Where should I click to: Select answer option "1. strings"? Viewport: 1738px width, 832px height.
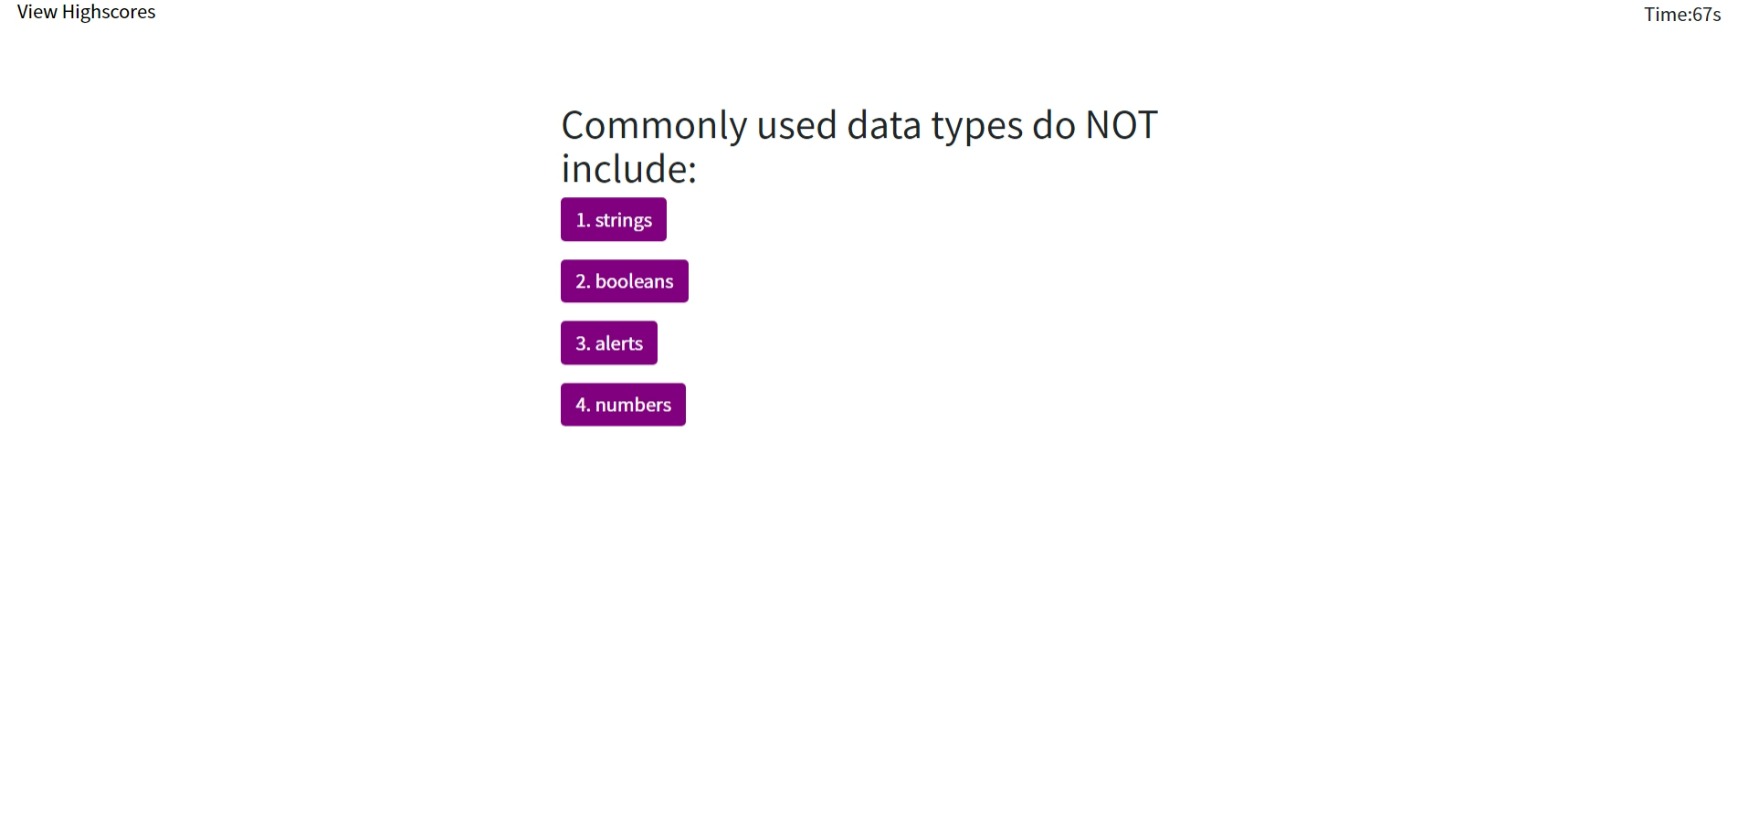point(613,219)
